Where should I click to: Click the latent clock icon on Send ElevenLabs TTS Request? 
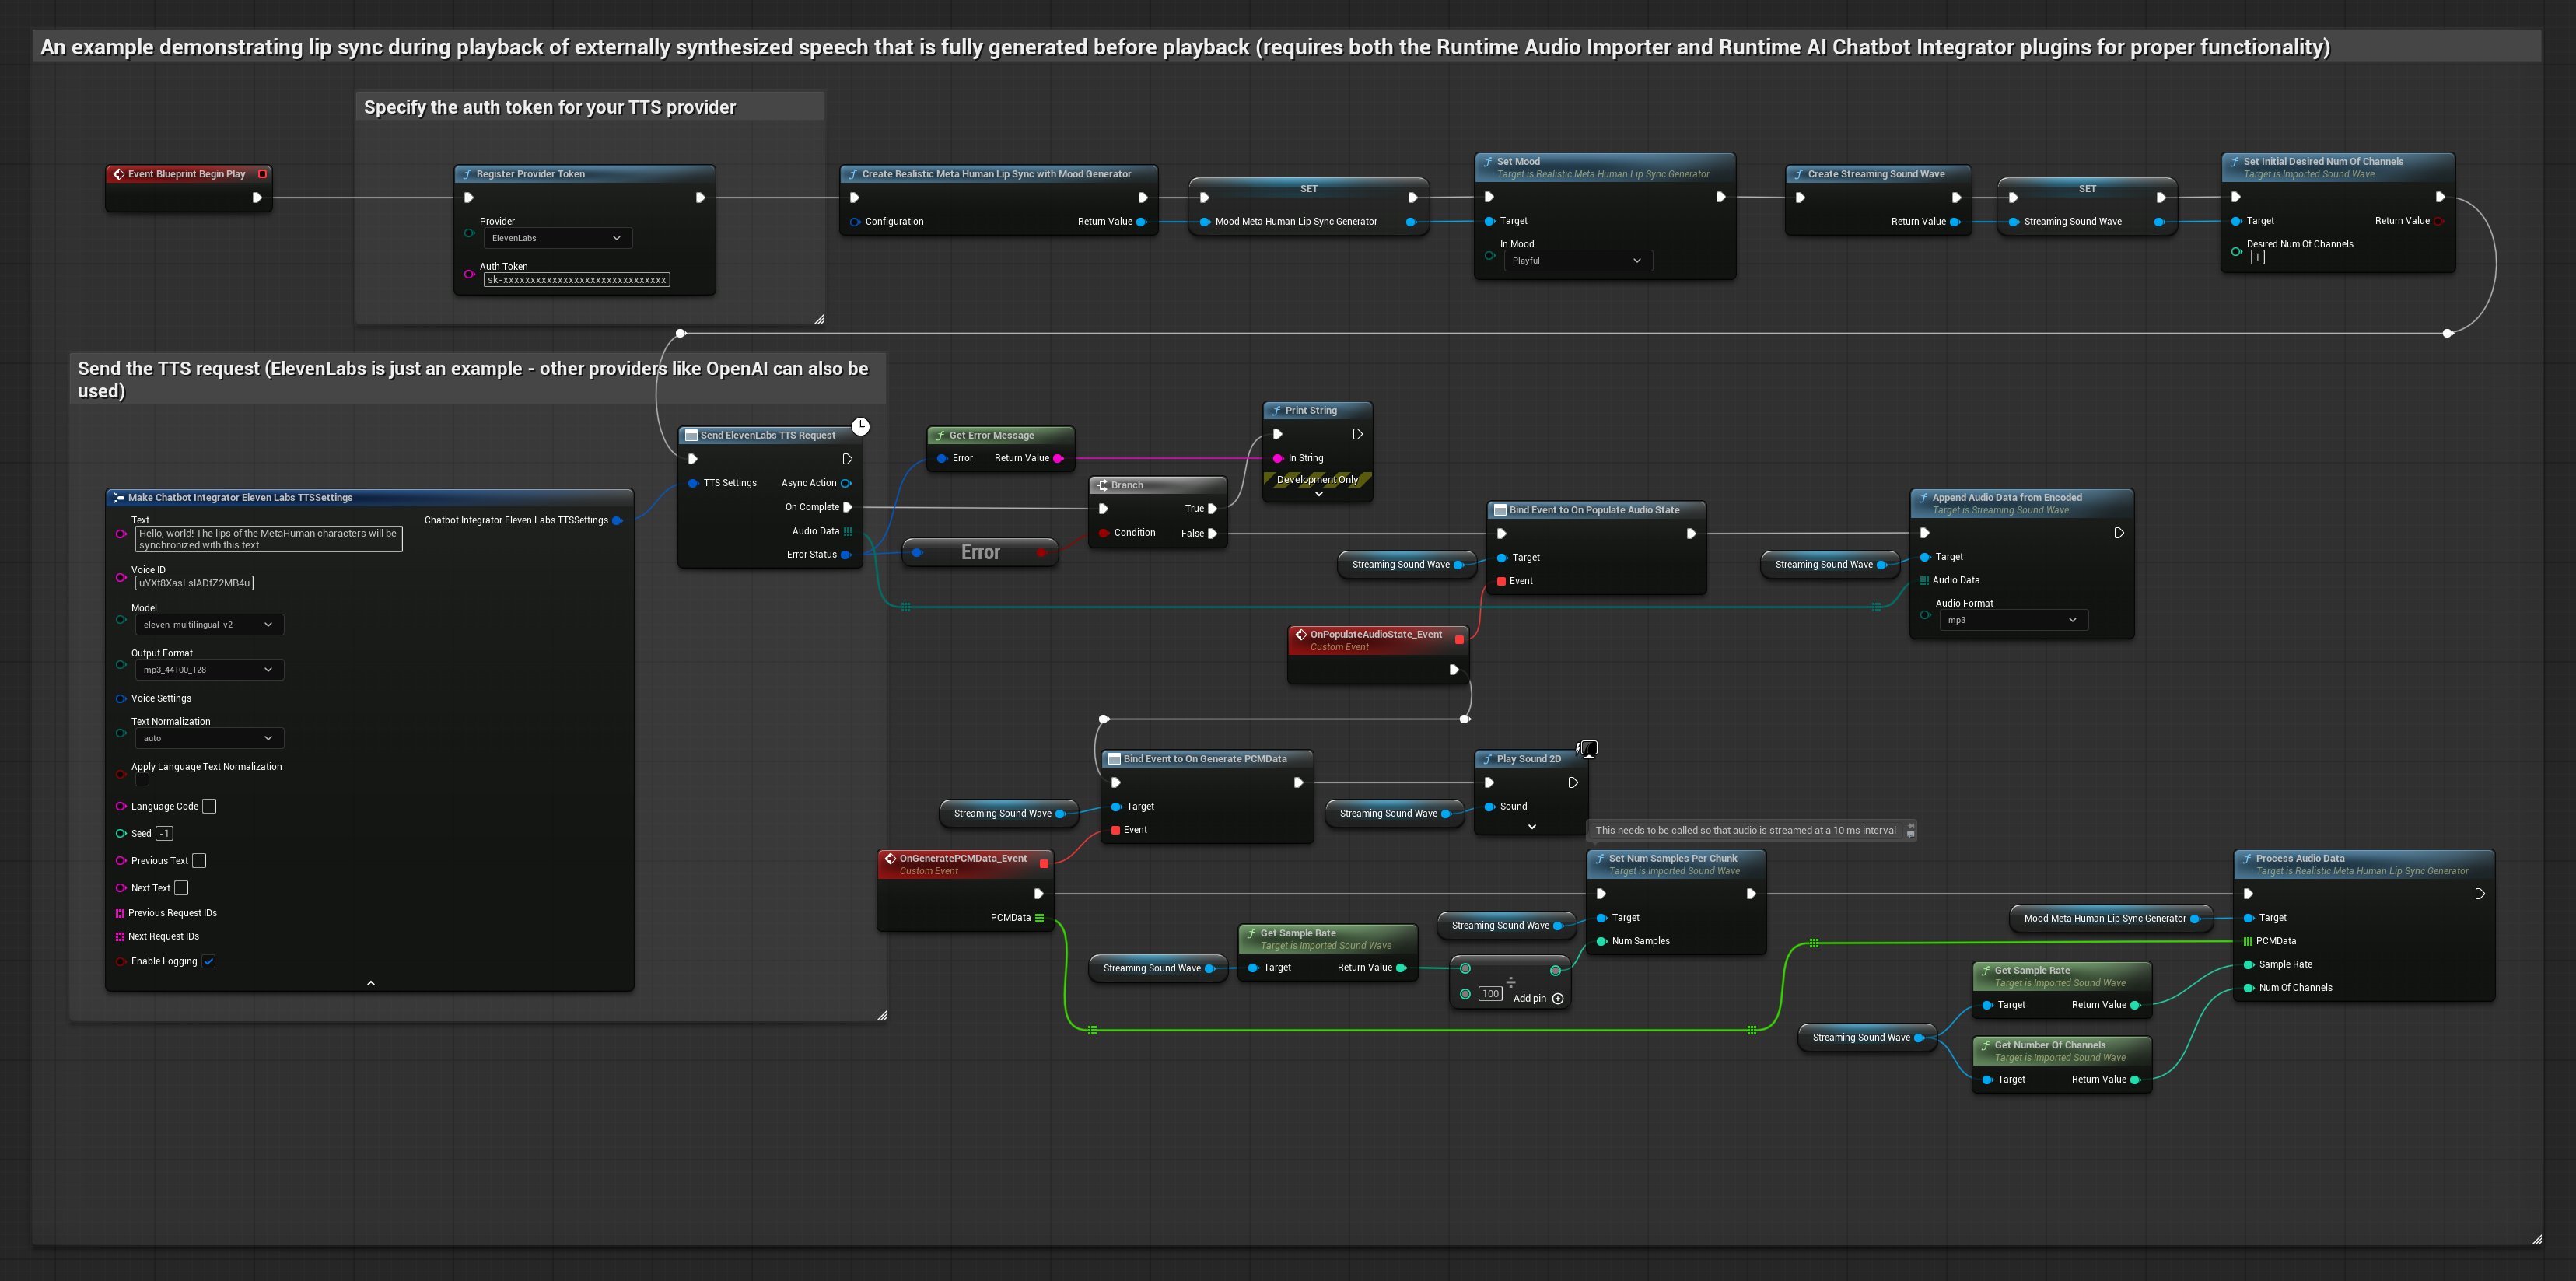pos(860,427)
